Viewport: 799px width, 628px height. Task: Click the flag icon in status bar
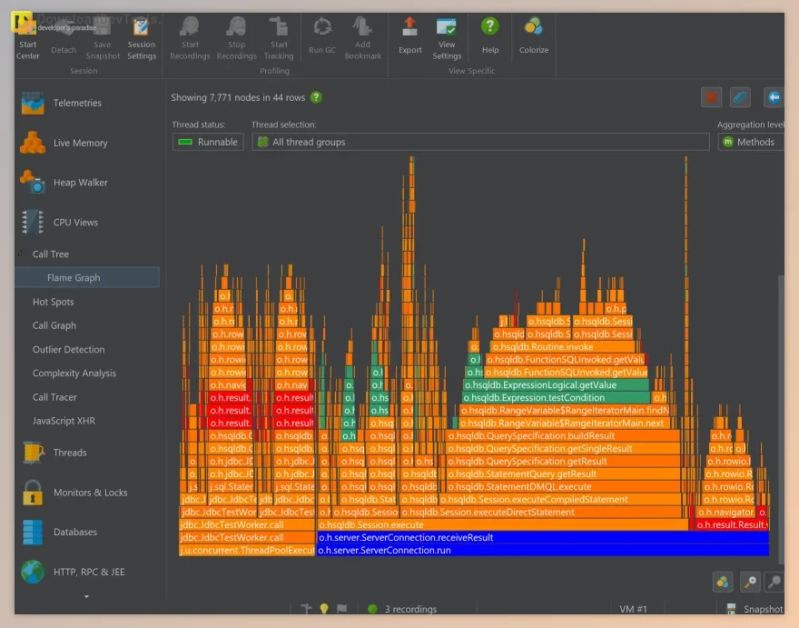[x=342, y=609]
